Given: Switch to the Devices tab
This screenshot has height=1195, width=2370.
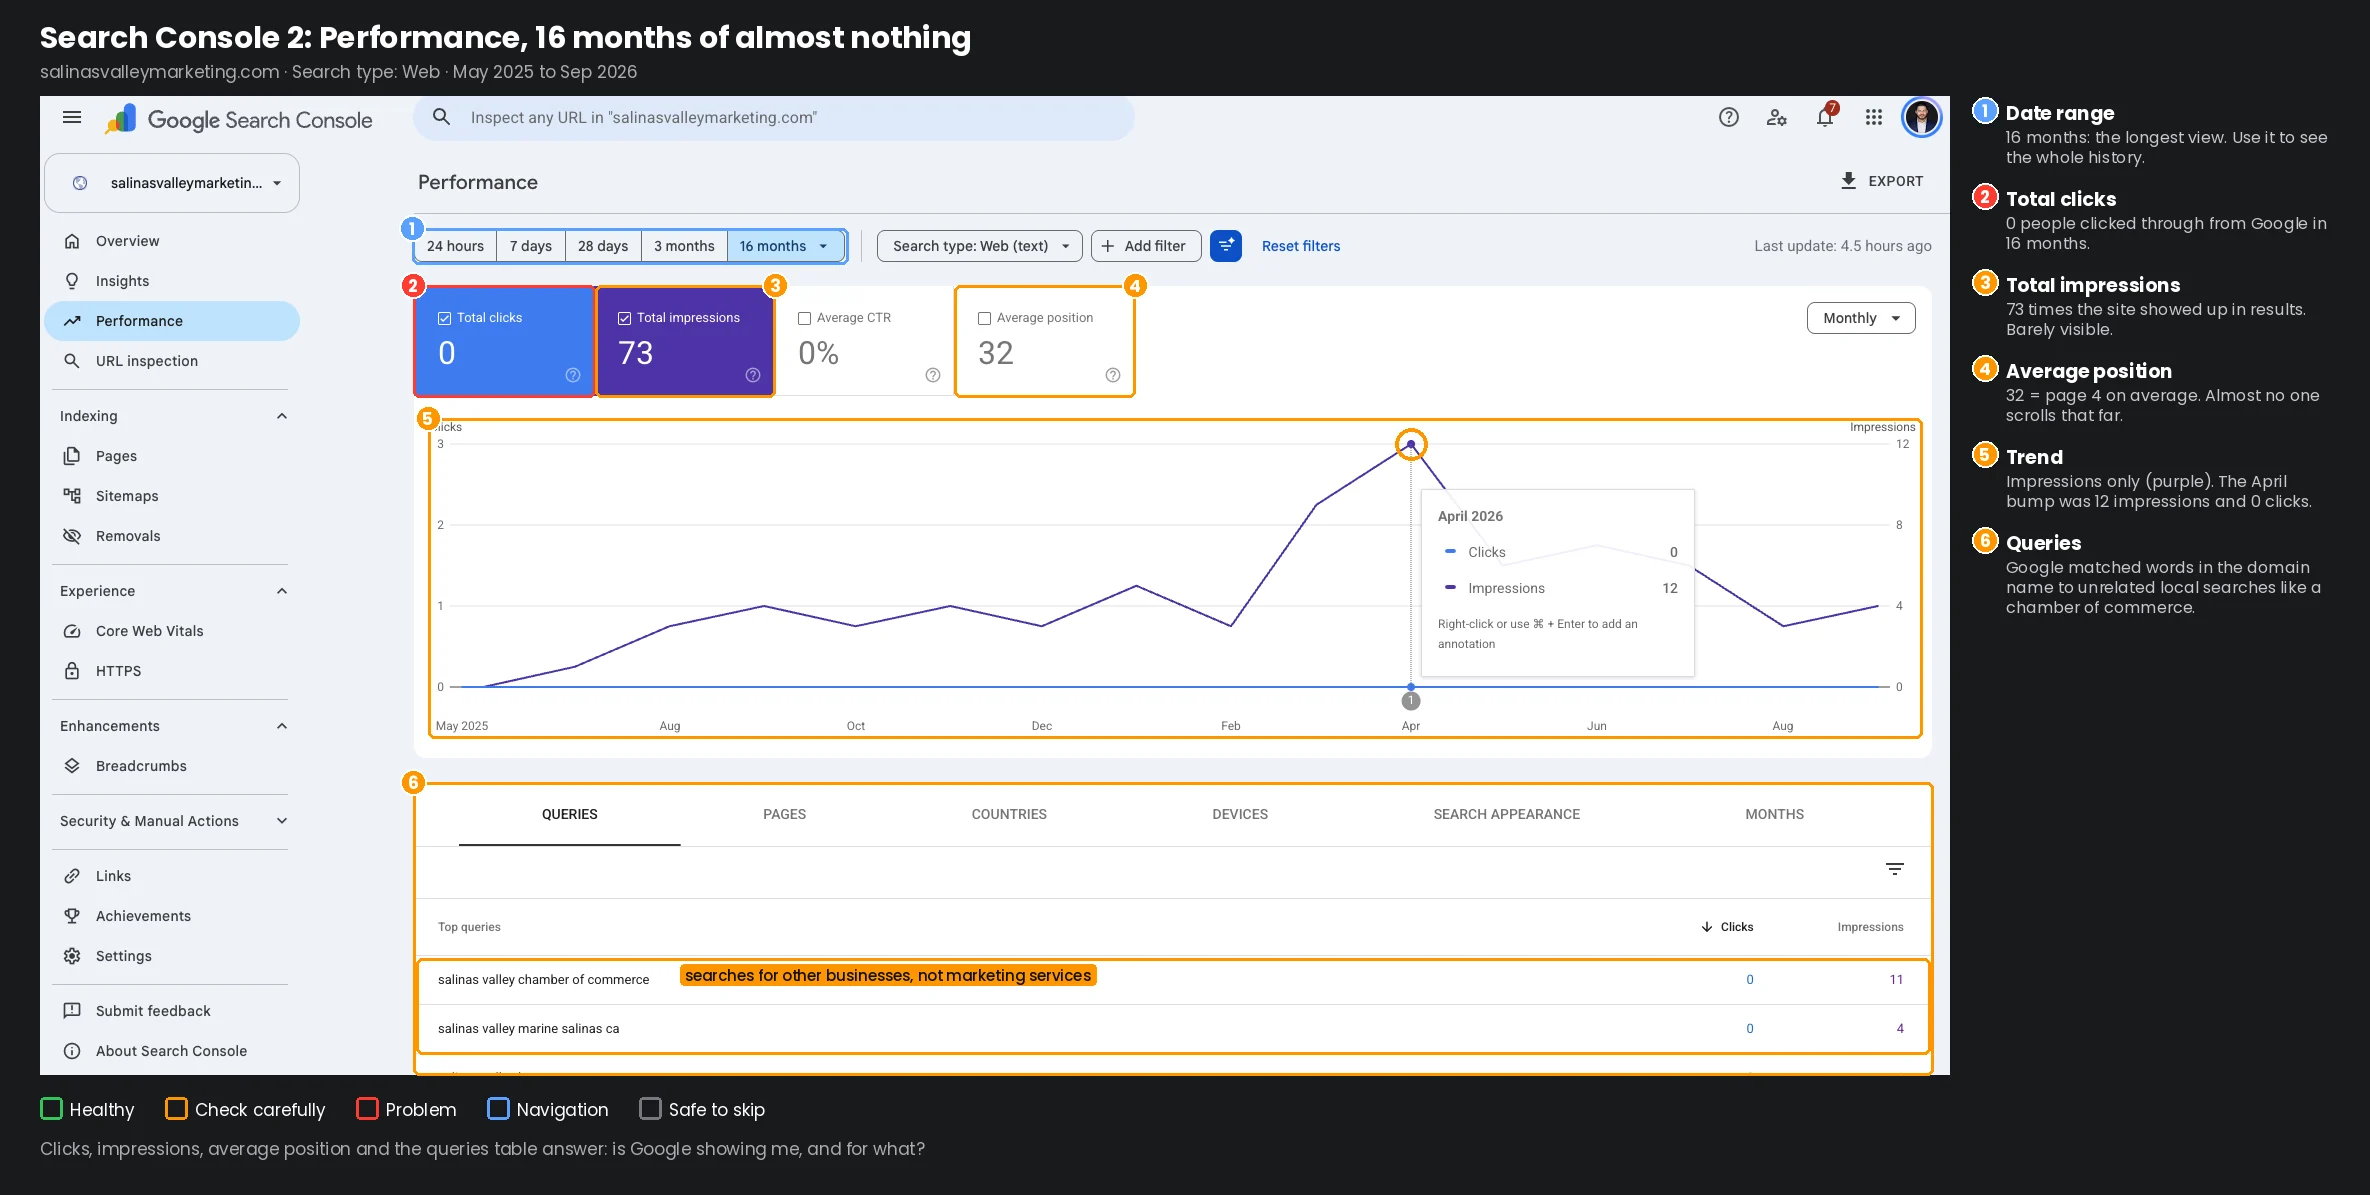Looking at the screenshot, I should click(1240, 814).
